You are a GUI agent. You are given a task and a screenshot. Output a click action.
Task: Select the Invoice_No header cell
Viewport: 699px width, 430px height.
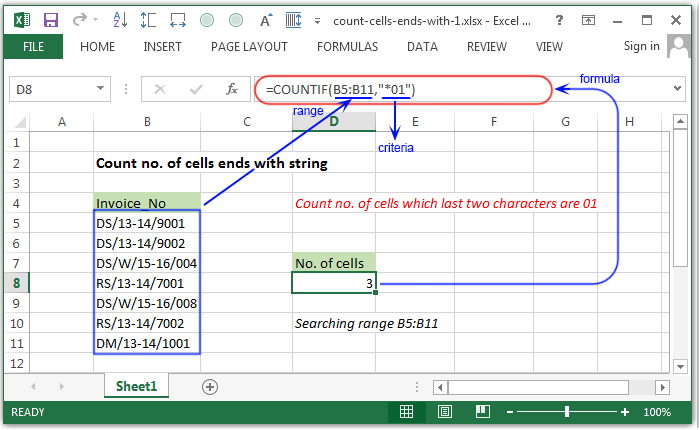click(x=147, y=203)
